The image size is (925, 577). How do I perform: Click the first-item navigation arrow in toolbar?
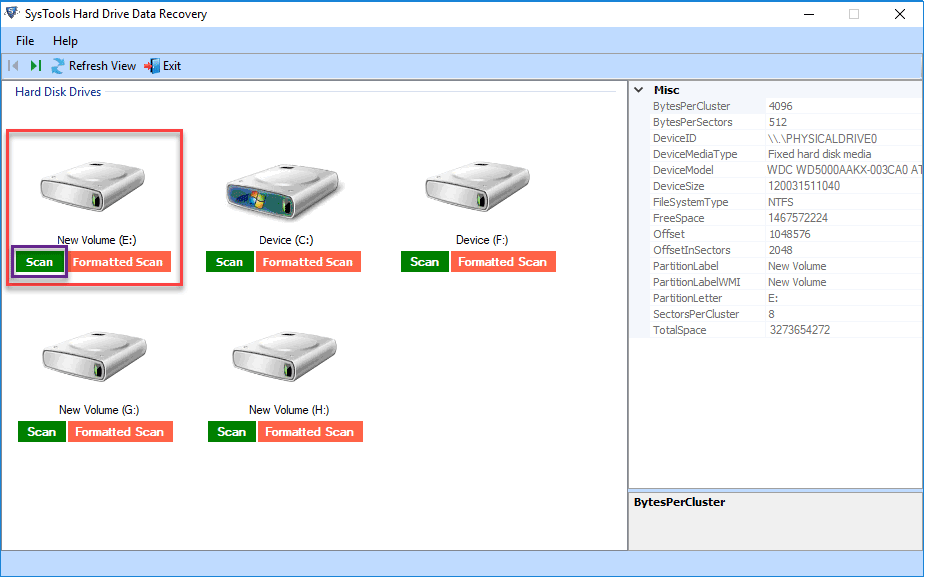pyautogui.click(x=14, y=66)
